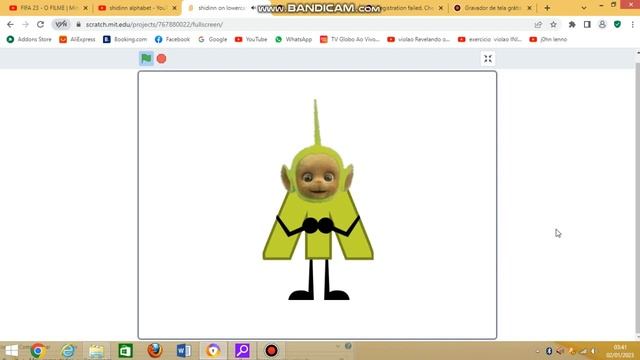The height and width of the screenshot is (360, 640).
Task: Open Microsoft Word from taskbar
Action: (x=184, y=351)
